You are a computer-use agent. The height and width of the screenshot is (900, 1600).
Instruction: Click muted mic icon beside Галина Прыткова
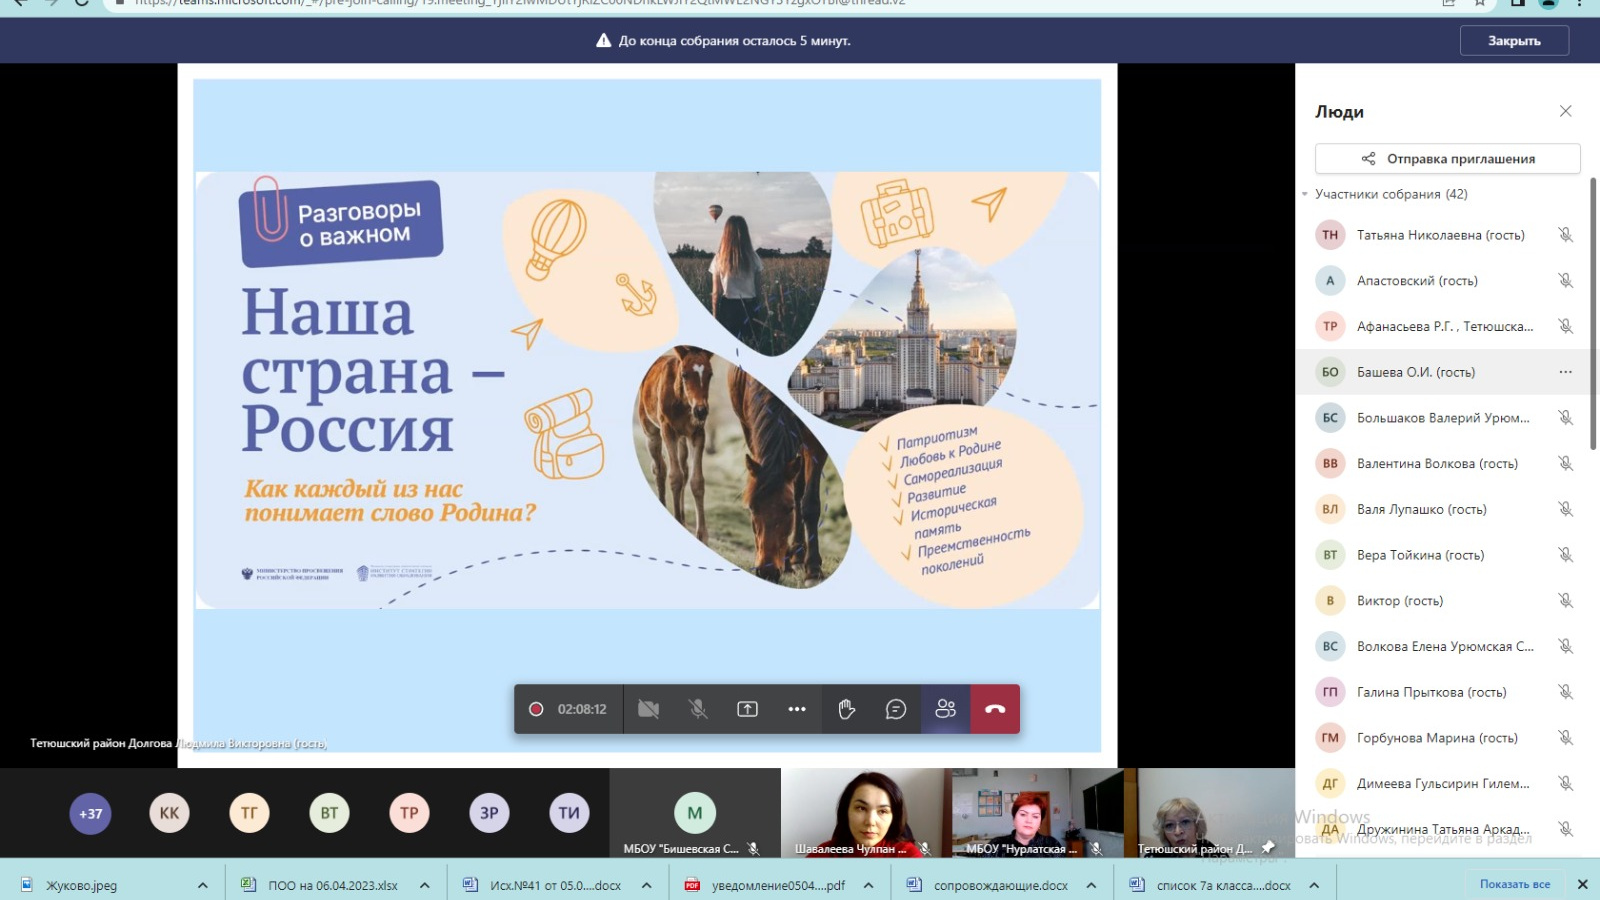point(1565,692)
